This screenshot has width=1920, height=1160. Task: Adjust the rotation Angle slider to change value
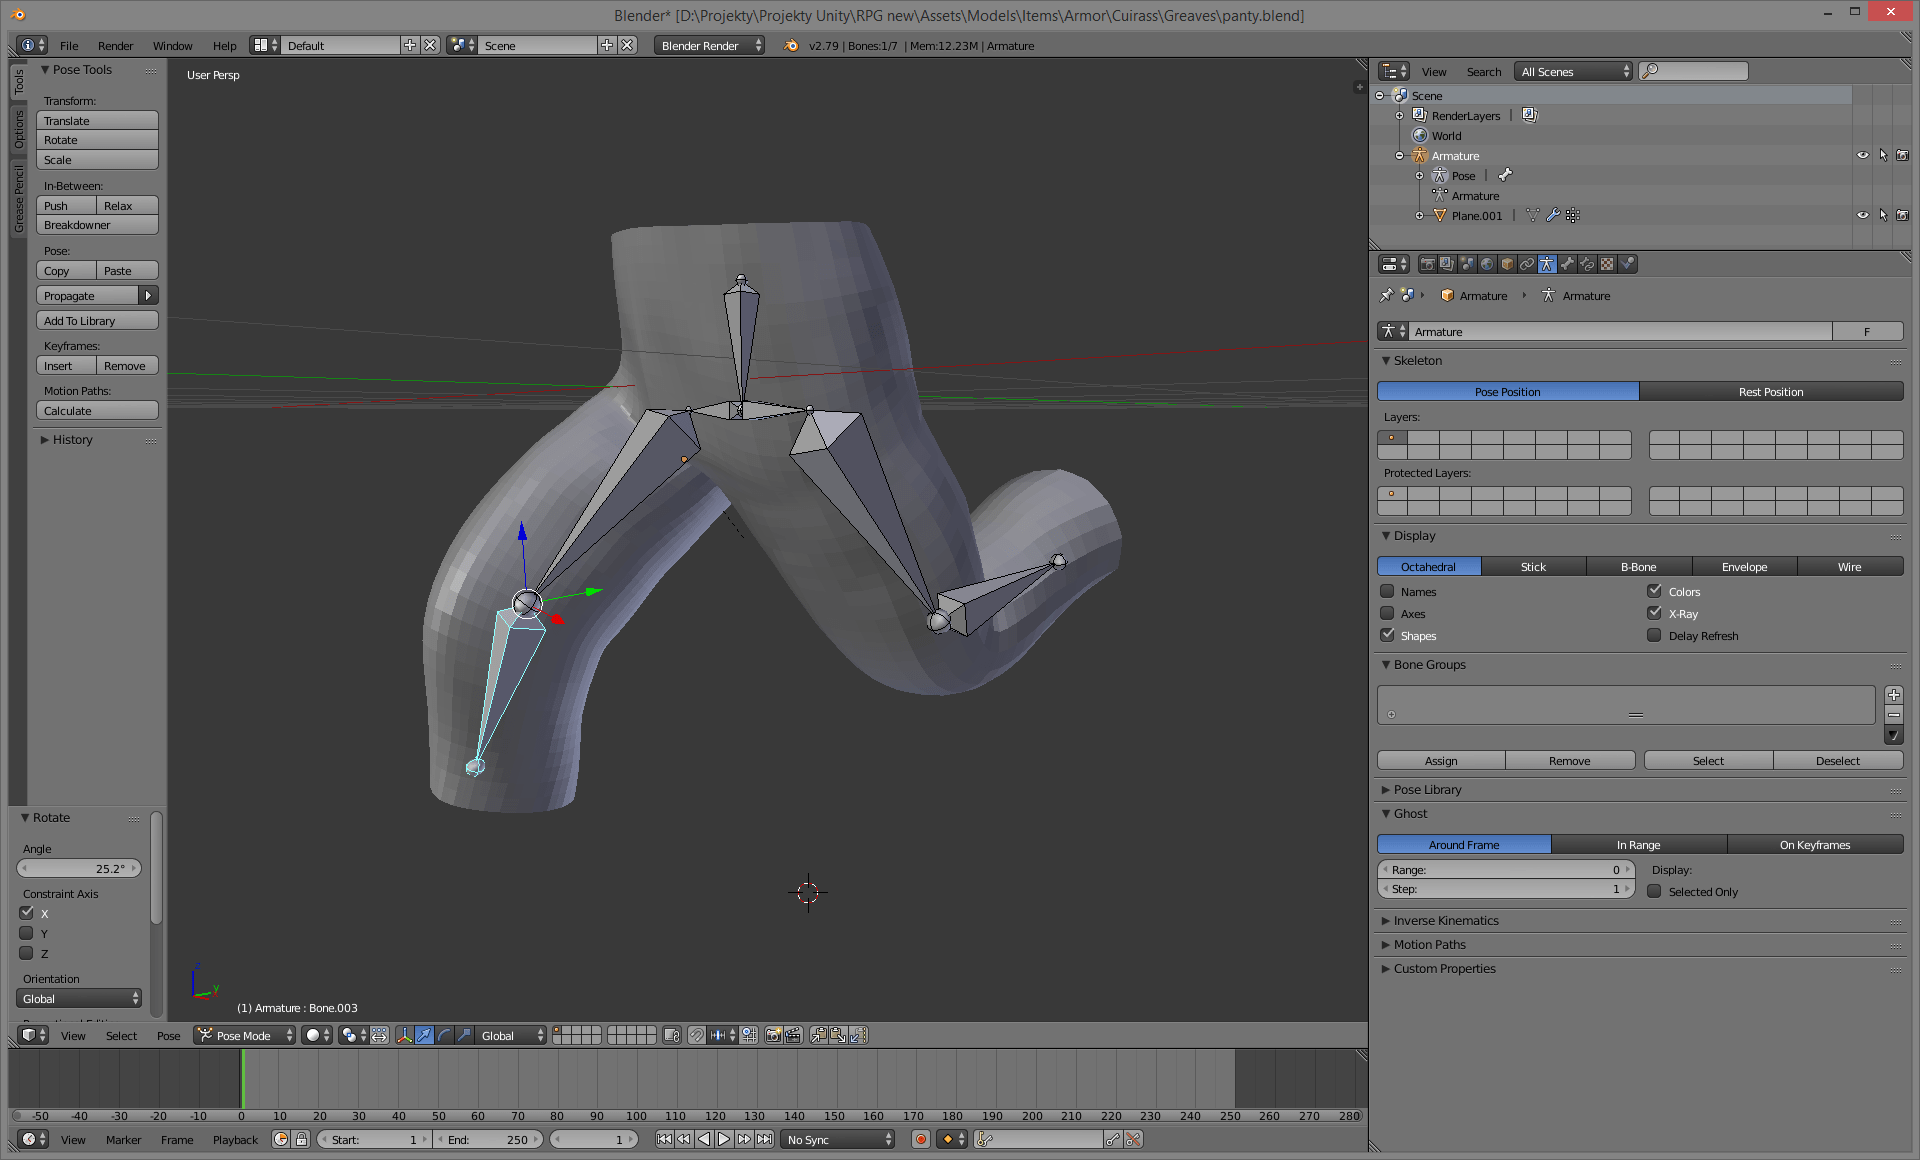pos(78,868)
